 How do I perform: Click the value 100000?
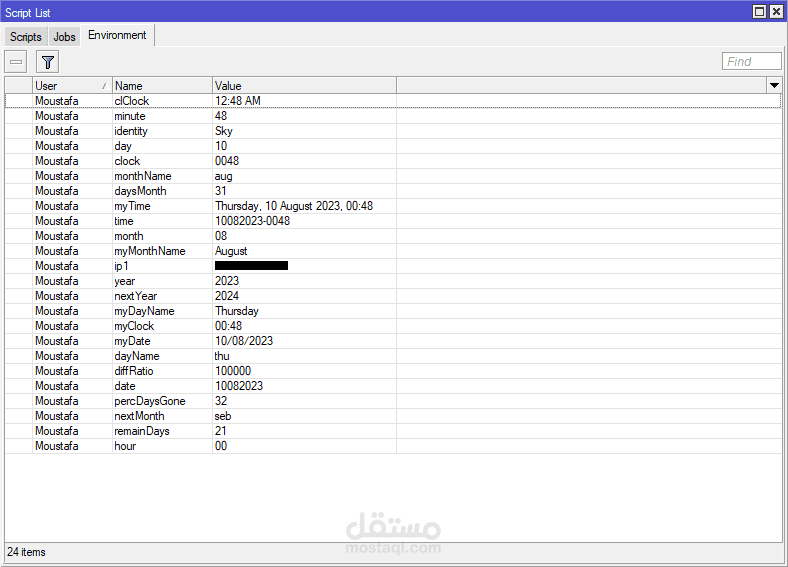(233, 371)
